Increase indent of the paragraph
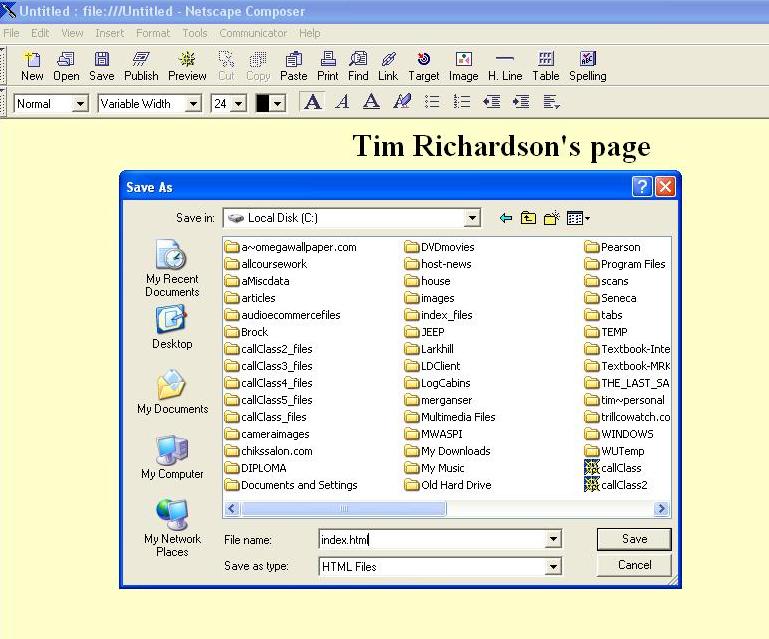Viewport: 769px width, 639px height. coord(521,102)
